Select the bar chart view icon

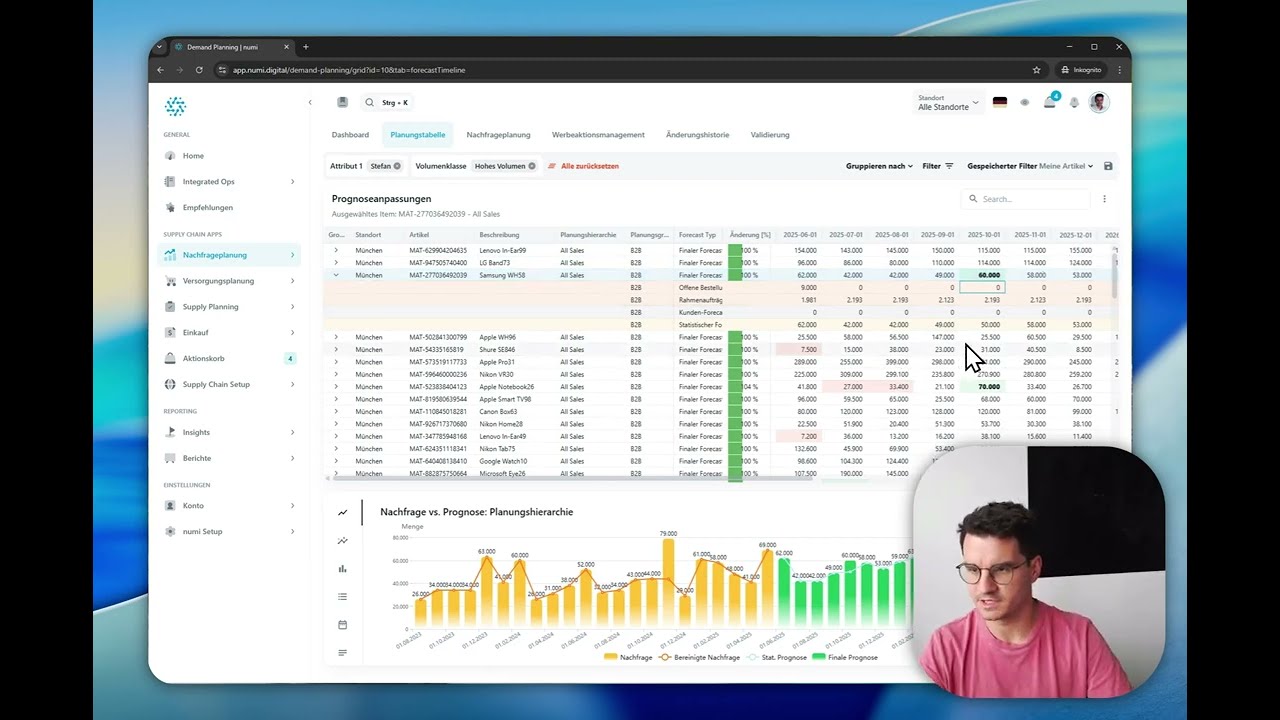342,568
